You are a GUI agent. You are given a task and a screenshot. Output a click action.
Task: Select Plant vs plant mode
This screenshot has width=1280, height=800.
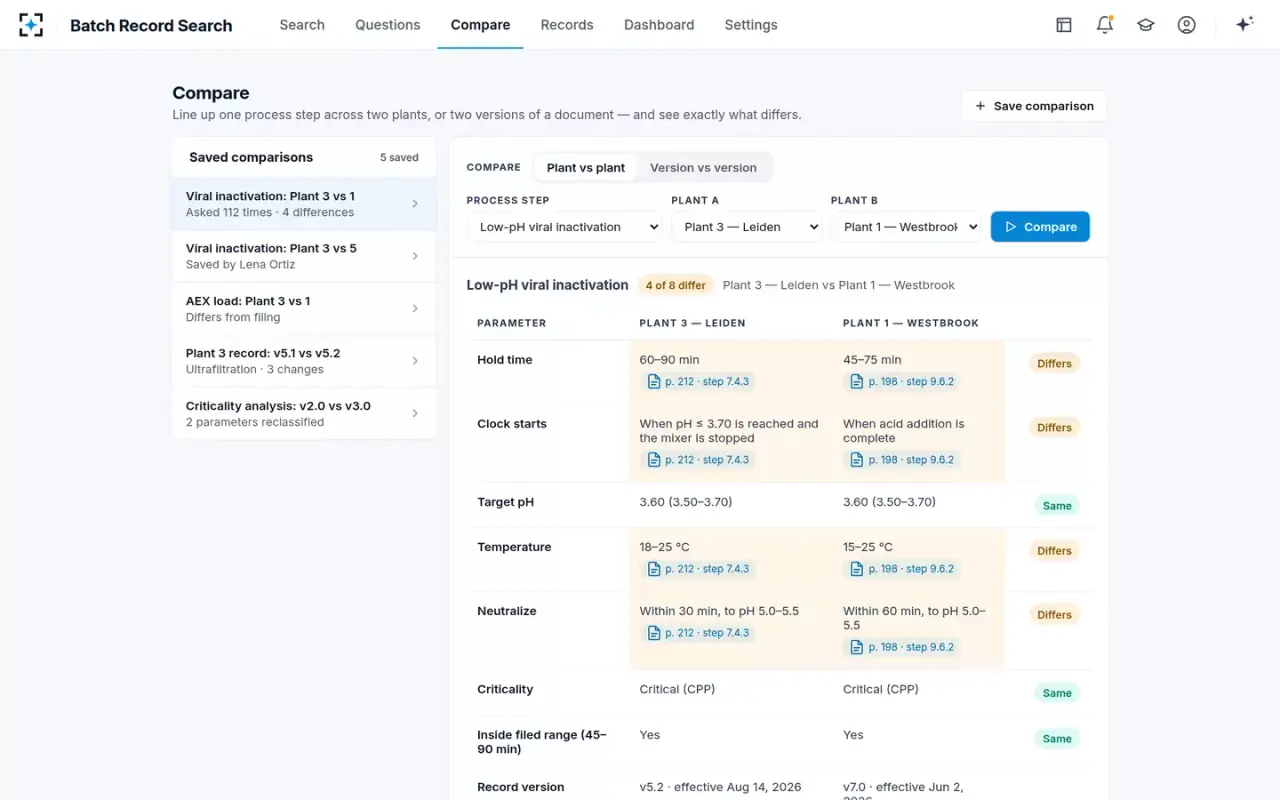[x=586, y=168]
